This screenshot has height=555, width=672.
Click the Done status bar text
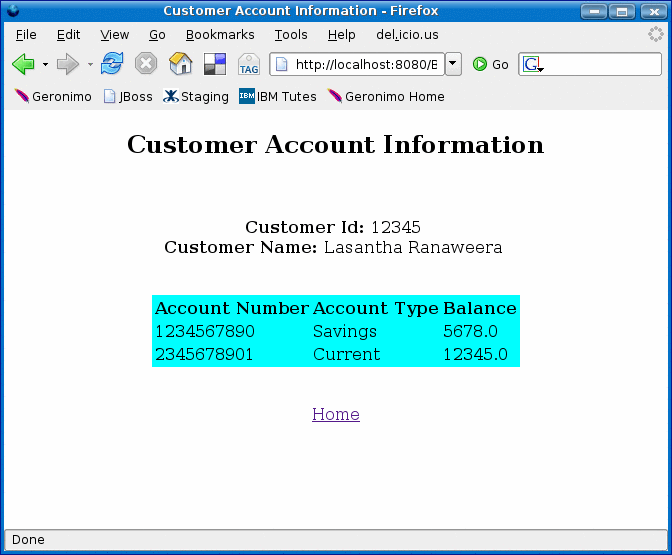[28, 540]
